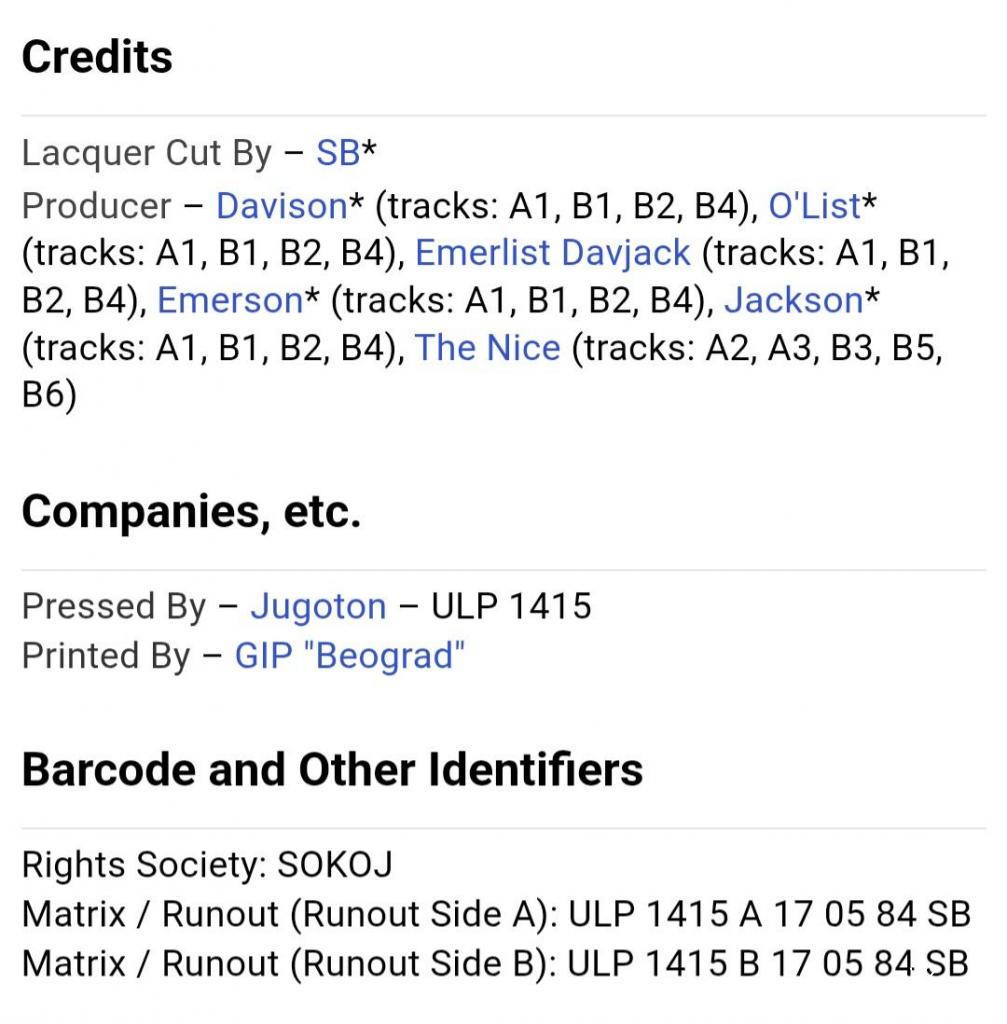This screenshot has width=1007, height=1024.
Task: Click the Producer label text
Action: tap(97, 205)
